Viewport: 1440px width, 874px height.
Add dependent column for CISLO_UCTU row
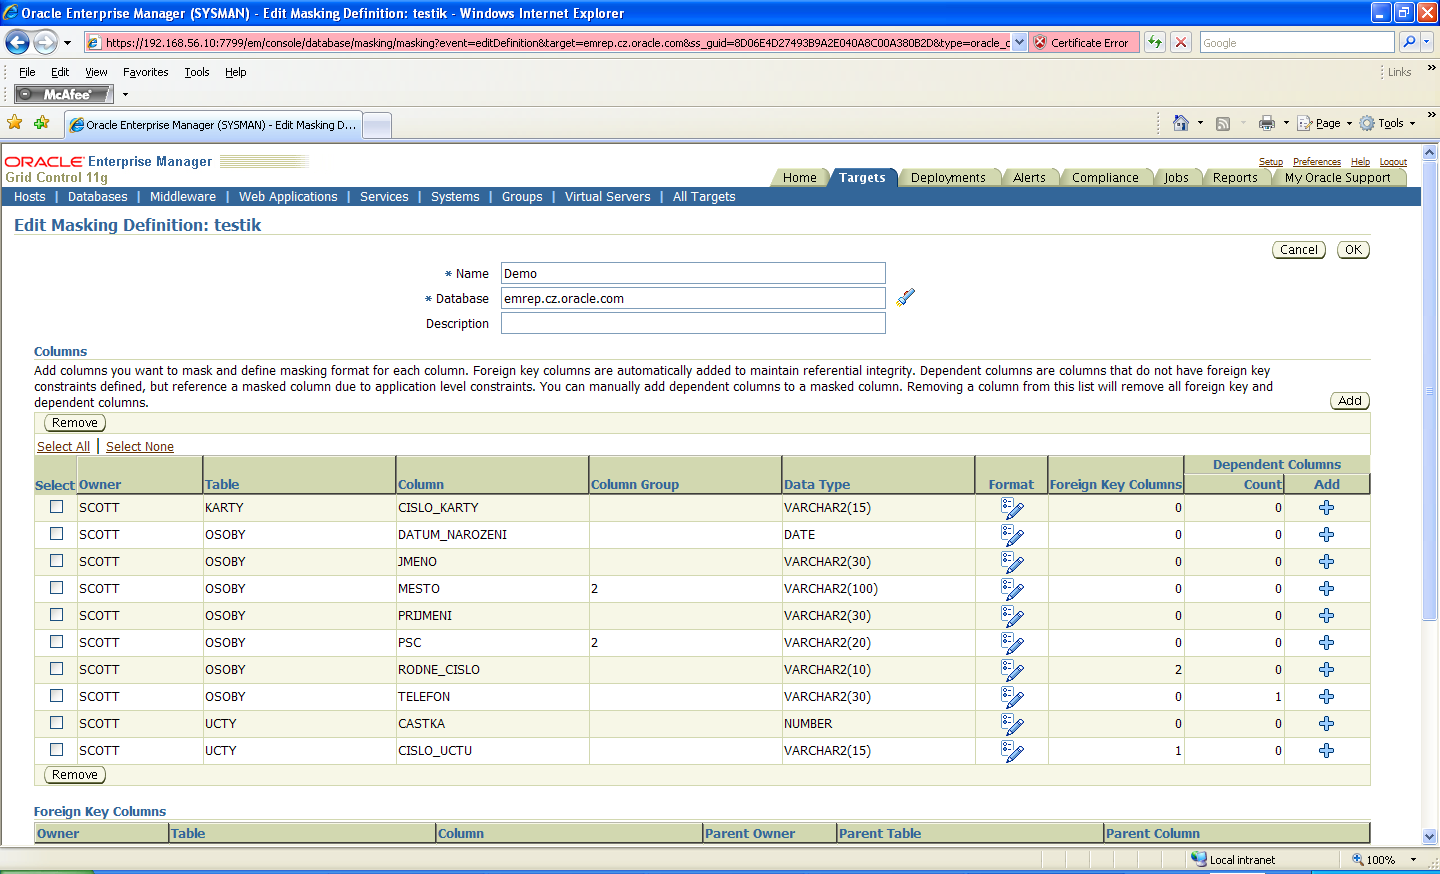1327,751
